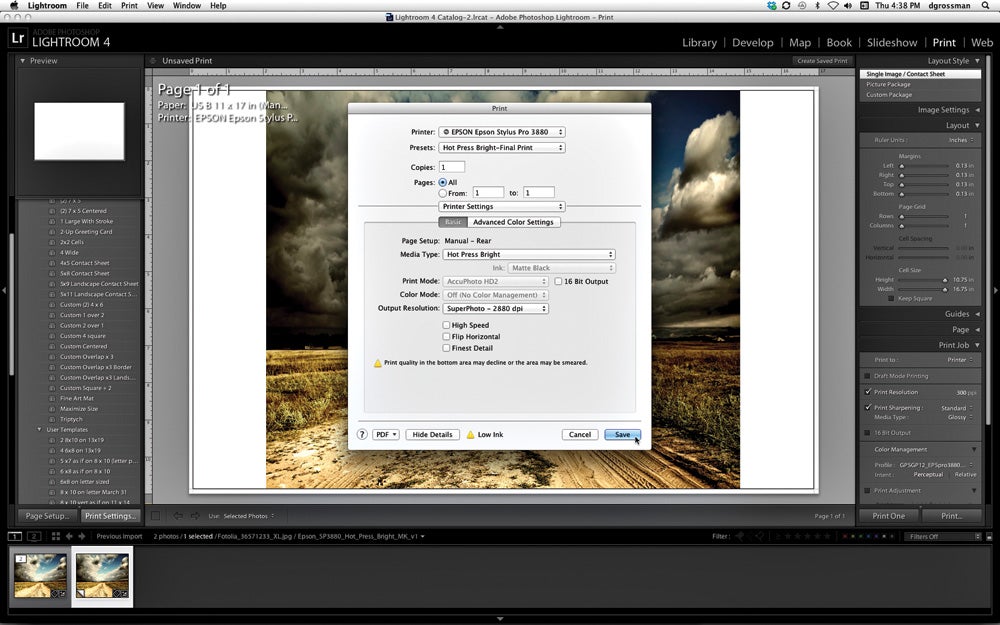Open the Window menu

[187, 6]
